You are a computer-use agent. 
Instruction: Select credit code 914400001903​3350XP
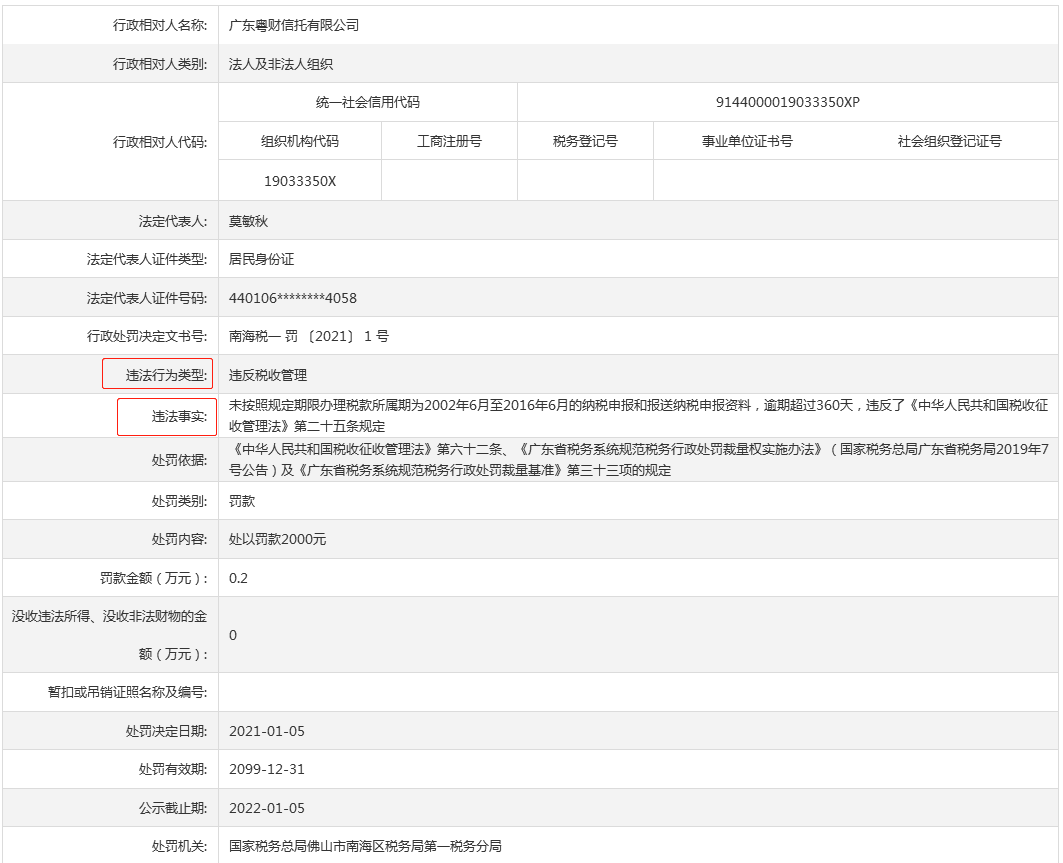pyautogui.click(x=788, y=102)
